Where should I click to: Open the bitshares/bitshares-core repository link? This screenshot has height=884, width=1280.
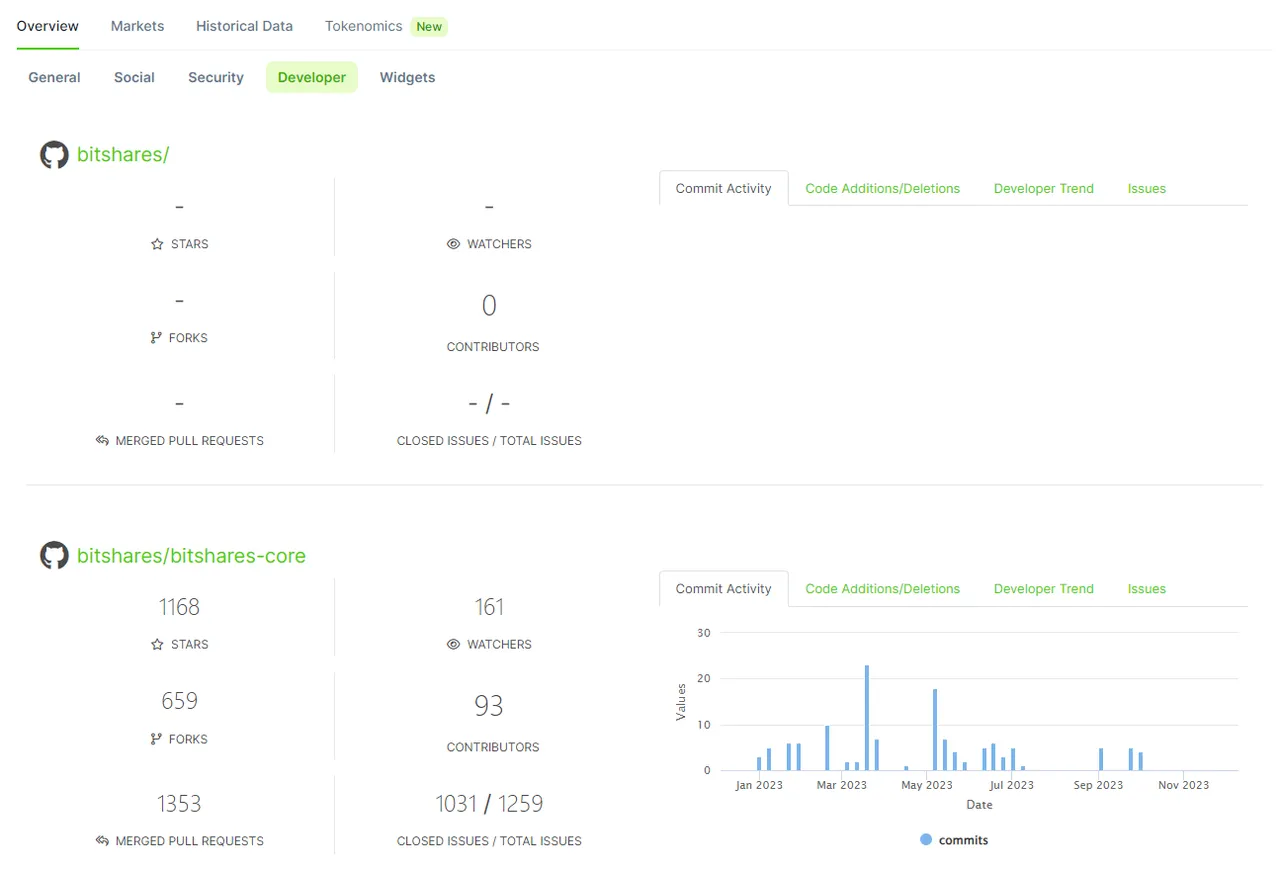coord(191,556)
